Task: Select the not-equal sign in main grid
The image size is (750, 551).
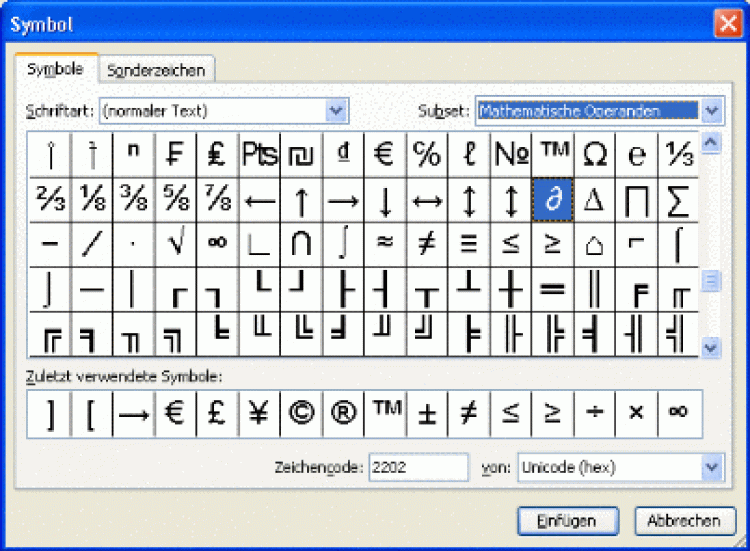Action: (426, 244)
